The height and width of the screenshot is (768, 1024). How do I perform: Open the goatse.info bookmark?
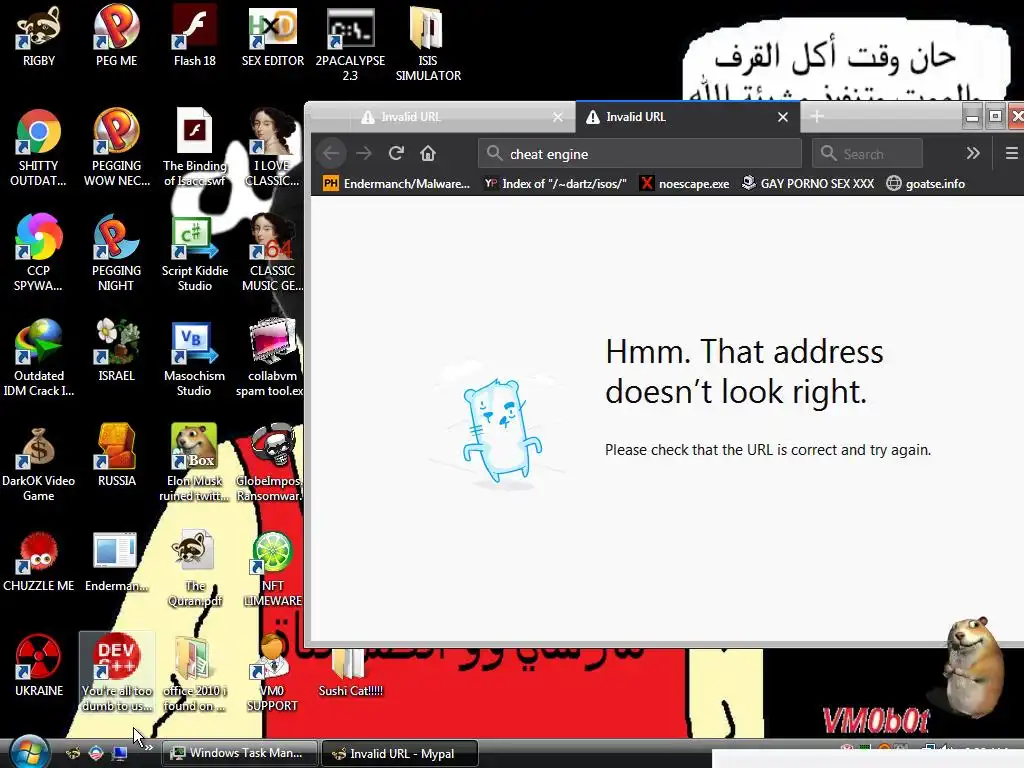(x=925, y=184)
